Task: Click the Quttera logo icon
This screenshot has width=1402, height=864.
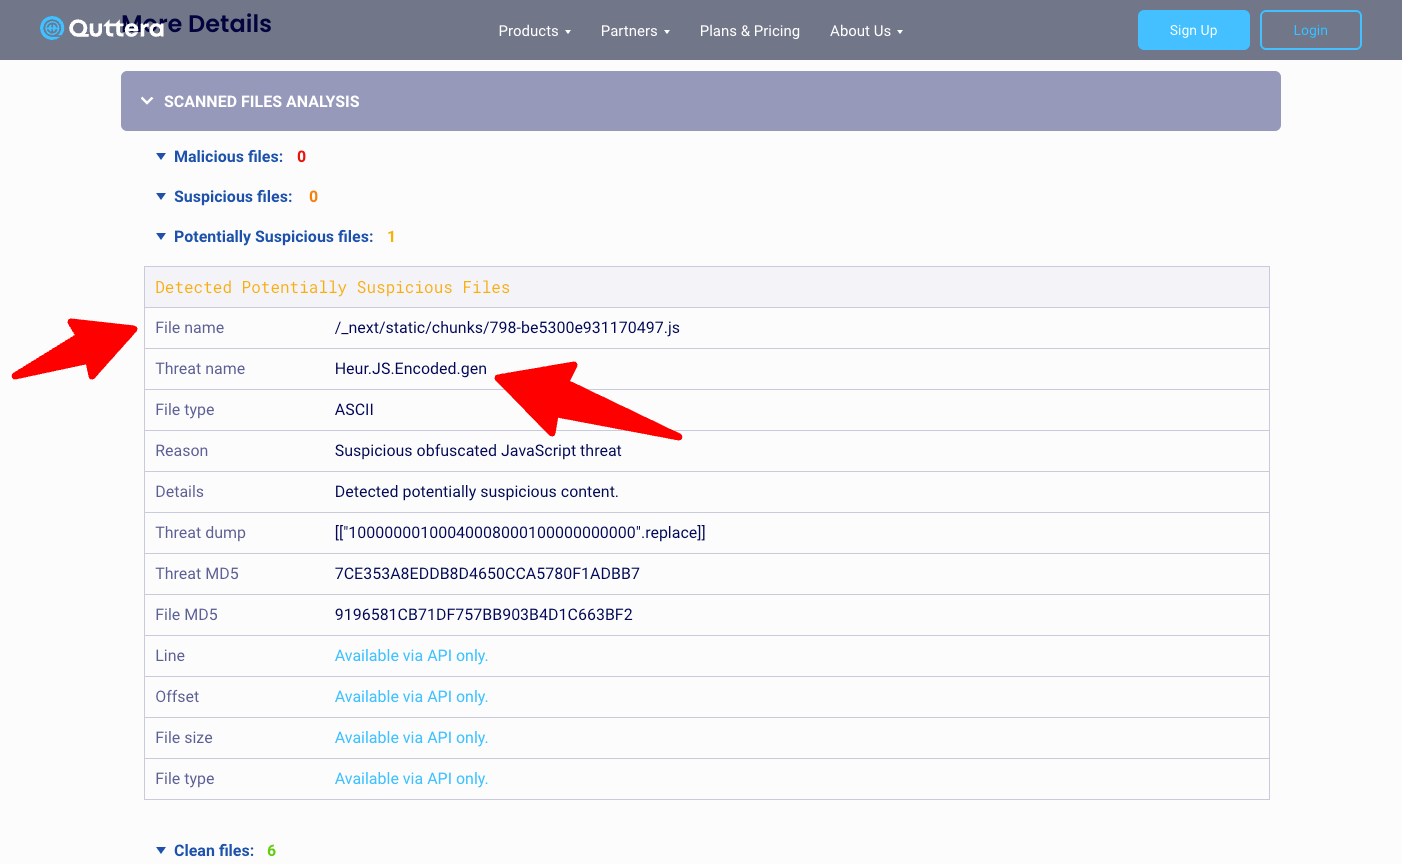Action: (x=50, y=28)
